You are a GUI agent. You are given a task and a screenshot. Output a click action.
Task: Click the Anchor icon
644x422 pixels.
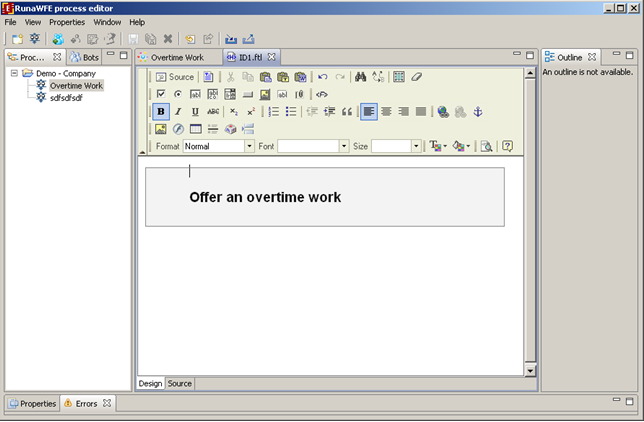(x=478, y=112)
